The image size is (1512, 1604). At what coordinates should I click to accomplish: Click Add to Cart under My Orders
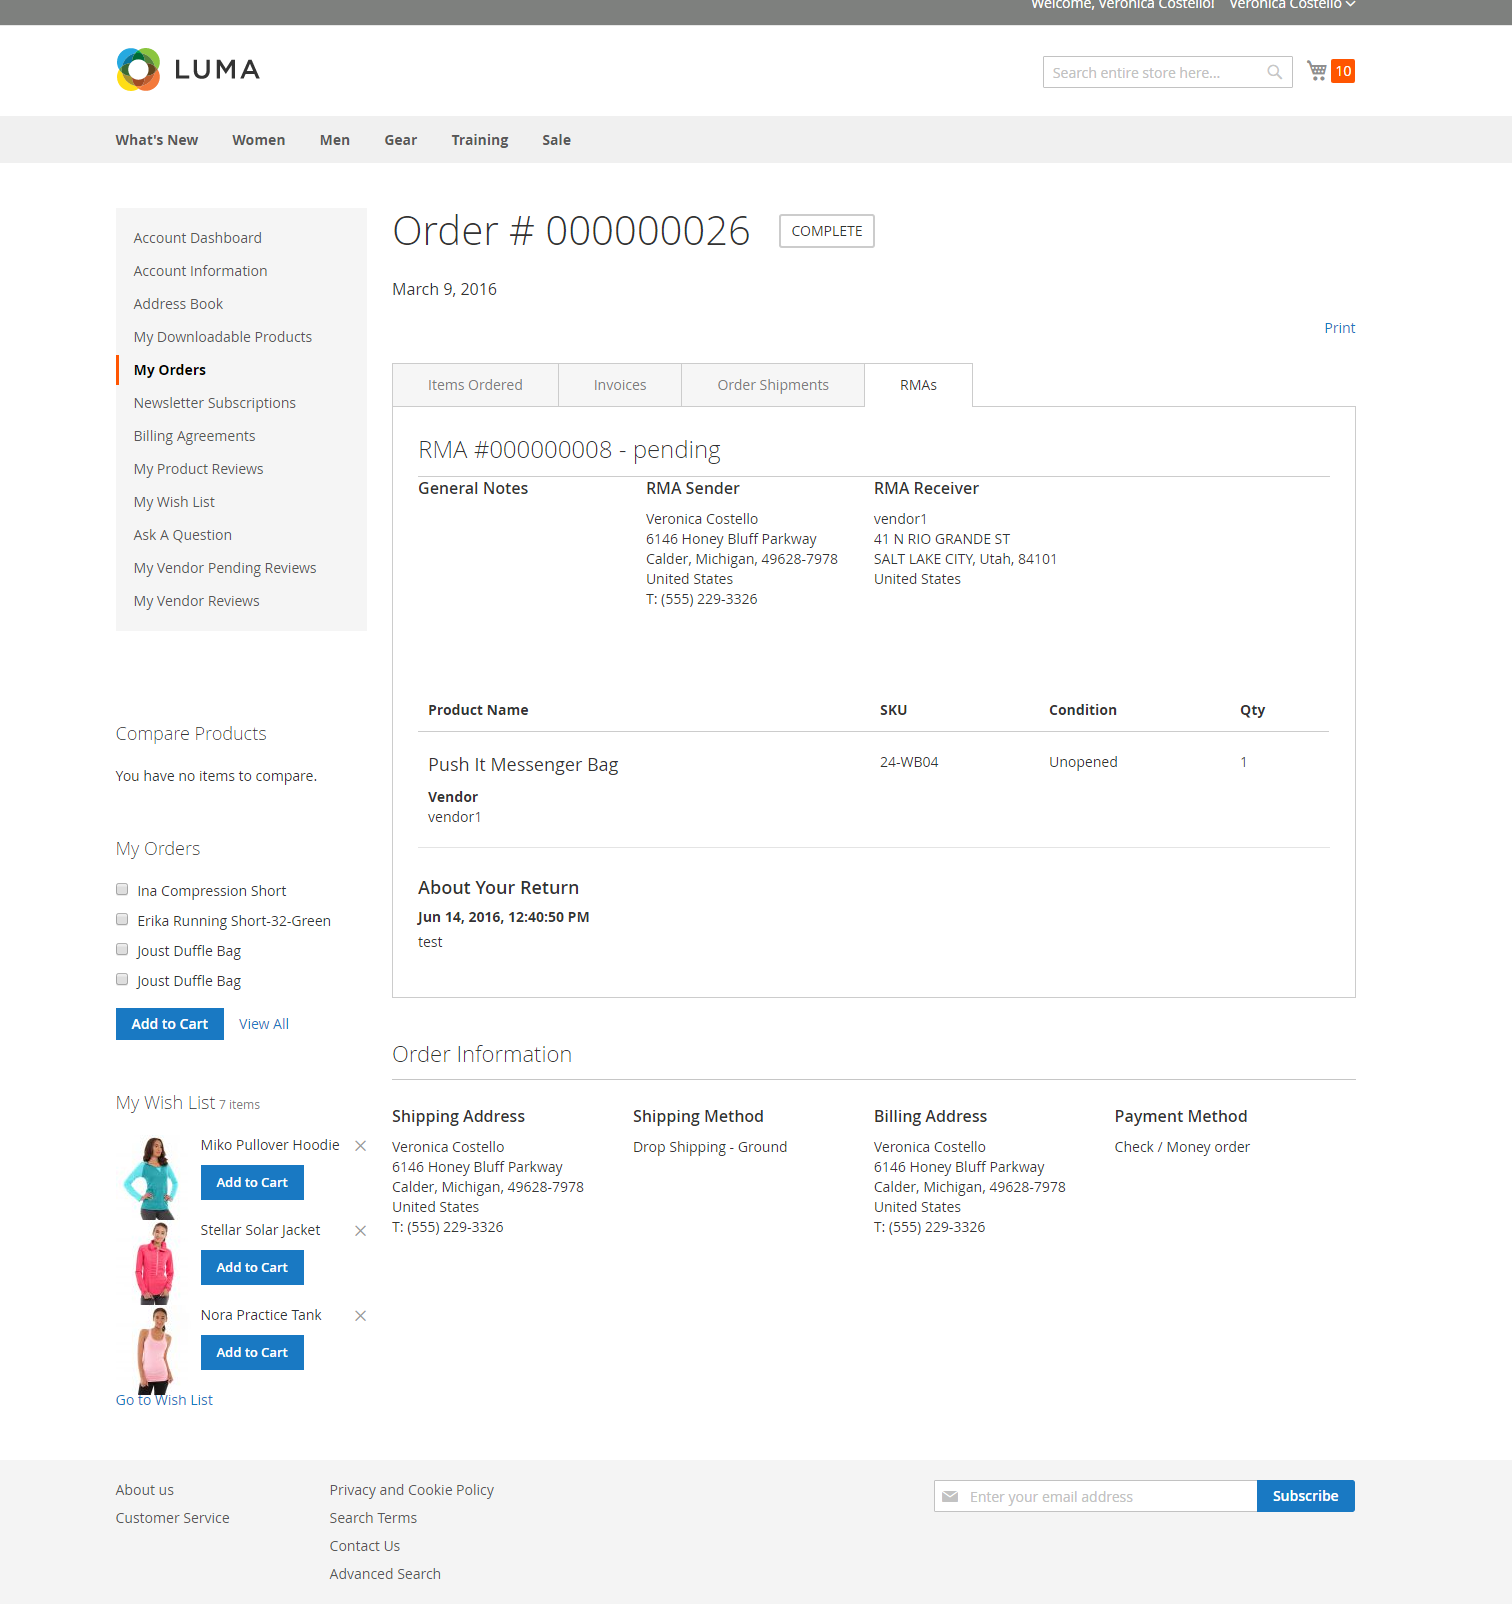(x=170, y=1024)
